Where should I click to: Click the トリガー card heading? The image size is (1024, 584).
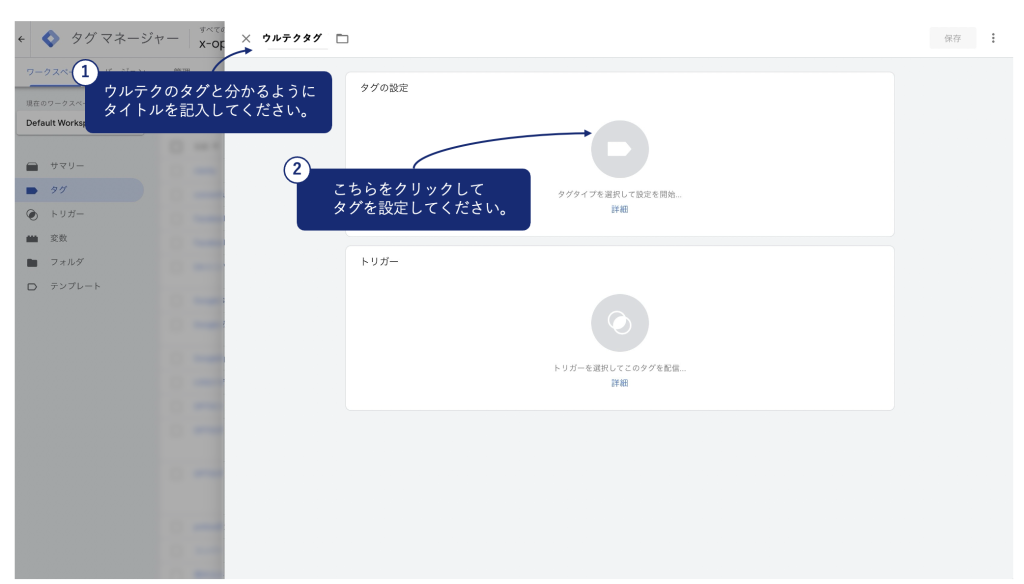(379, 261)
